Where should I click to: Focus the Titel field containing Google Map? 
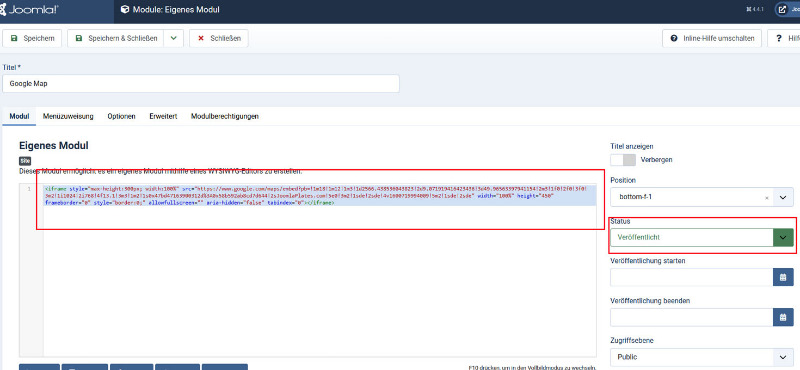tap(201, 84)
